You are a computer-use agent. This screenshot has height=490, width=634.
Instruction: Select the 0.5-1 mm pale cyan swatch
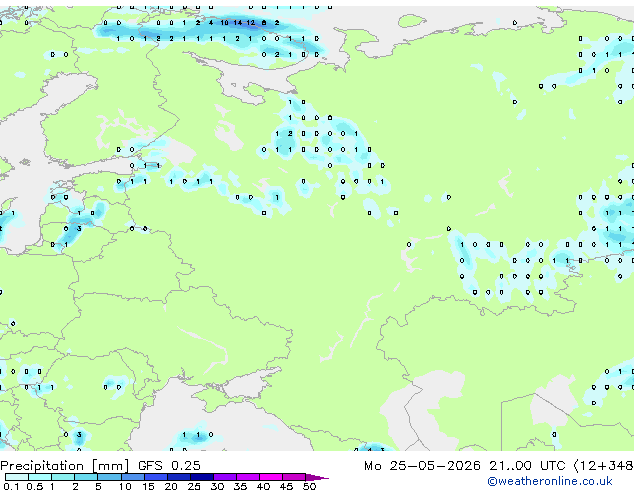40,477
